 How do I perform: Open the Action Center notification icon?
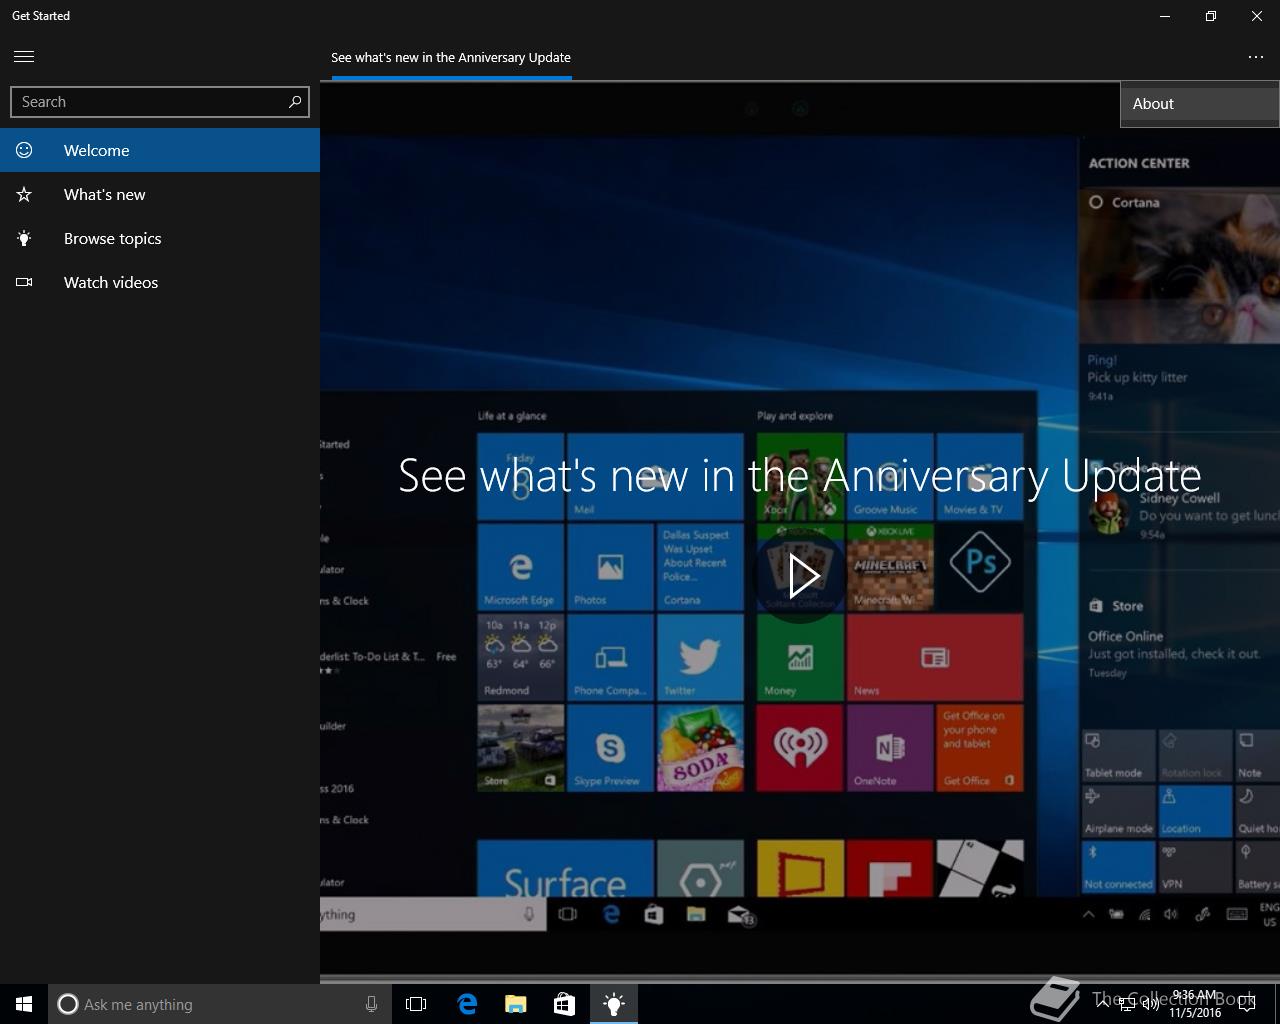[1247, 1005]
